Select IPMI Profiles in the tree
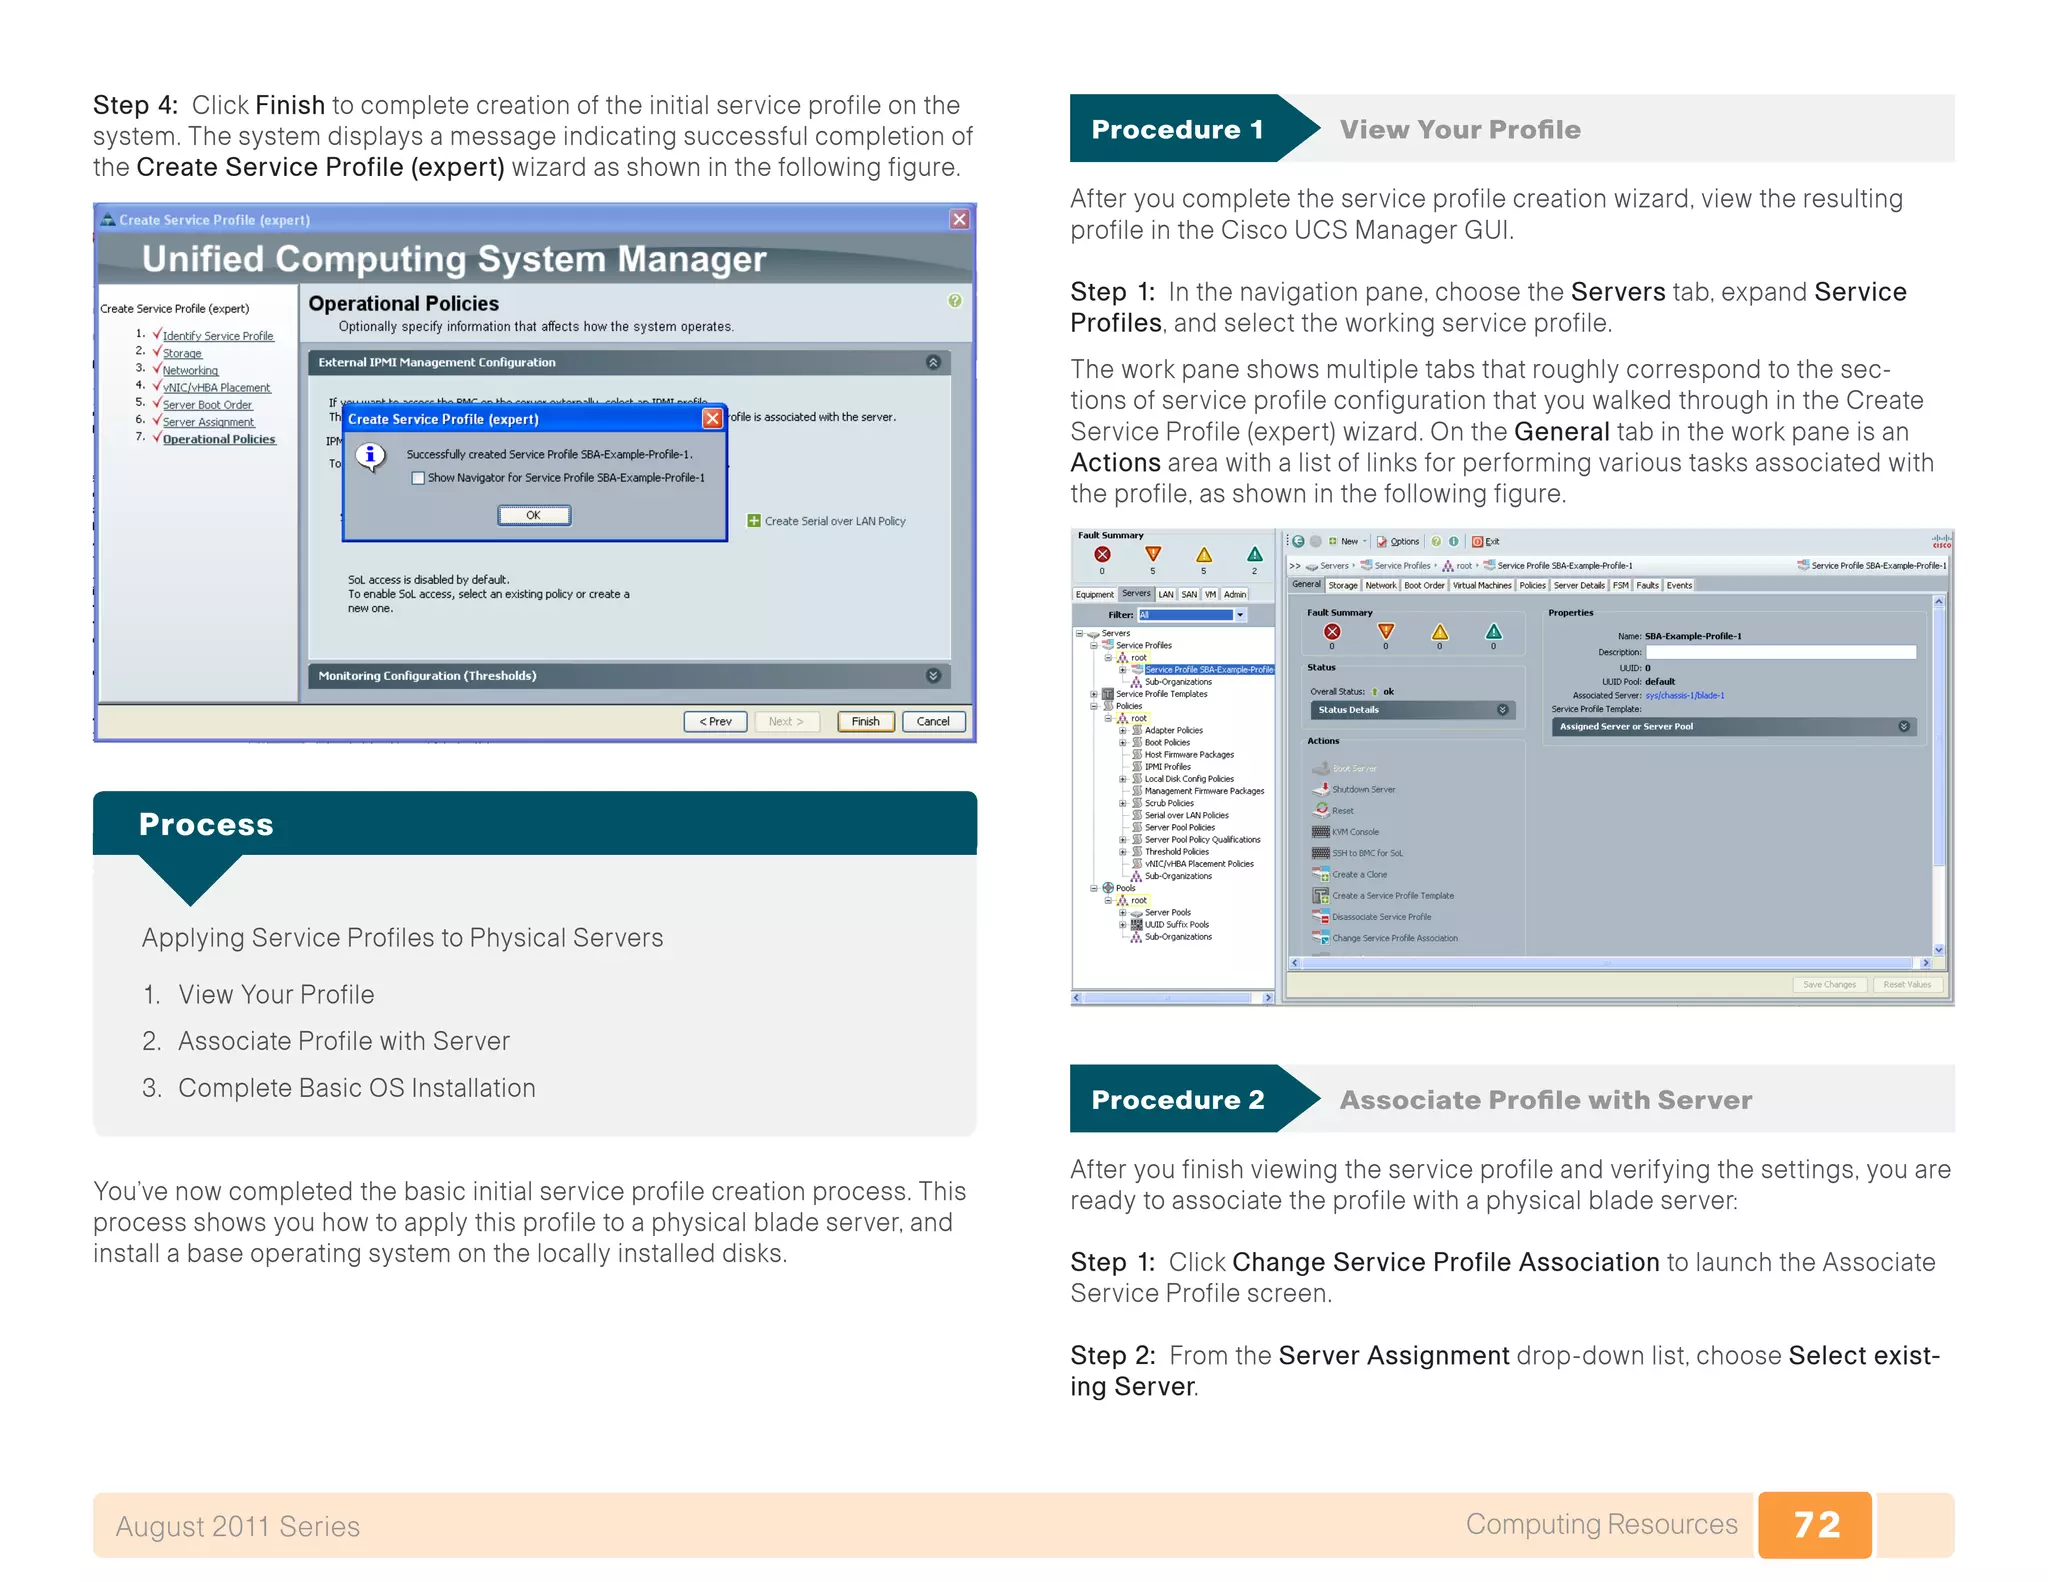2048x1582 pixels. click(x=1167, y=767)
